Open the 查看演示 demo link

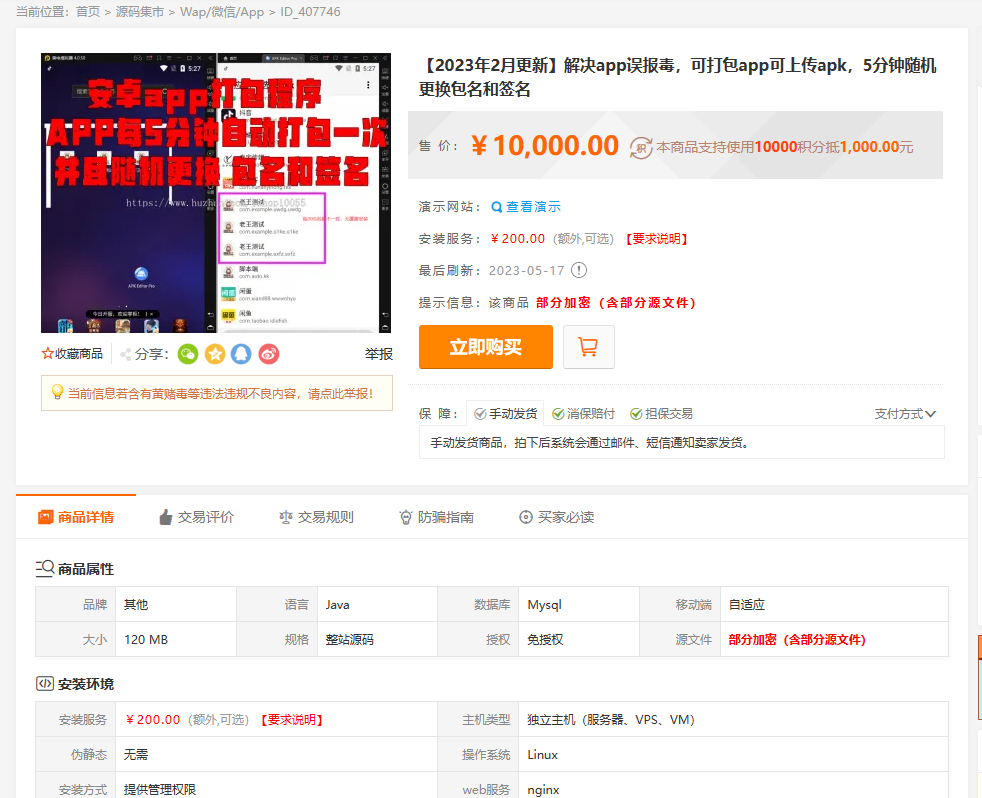pyautogui.click(x=534, y=207)
